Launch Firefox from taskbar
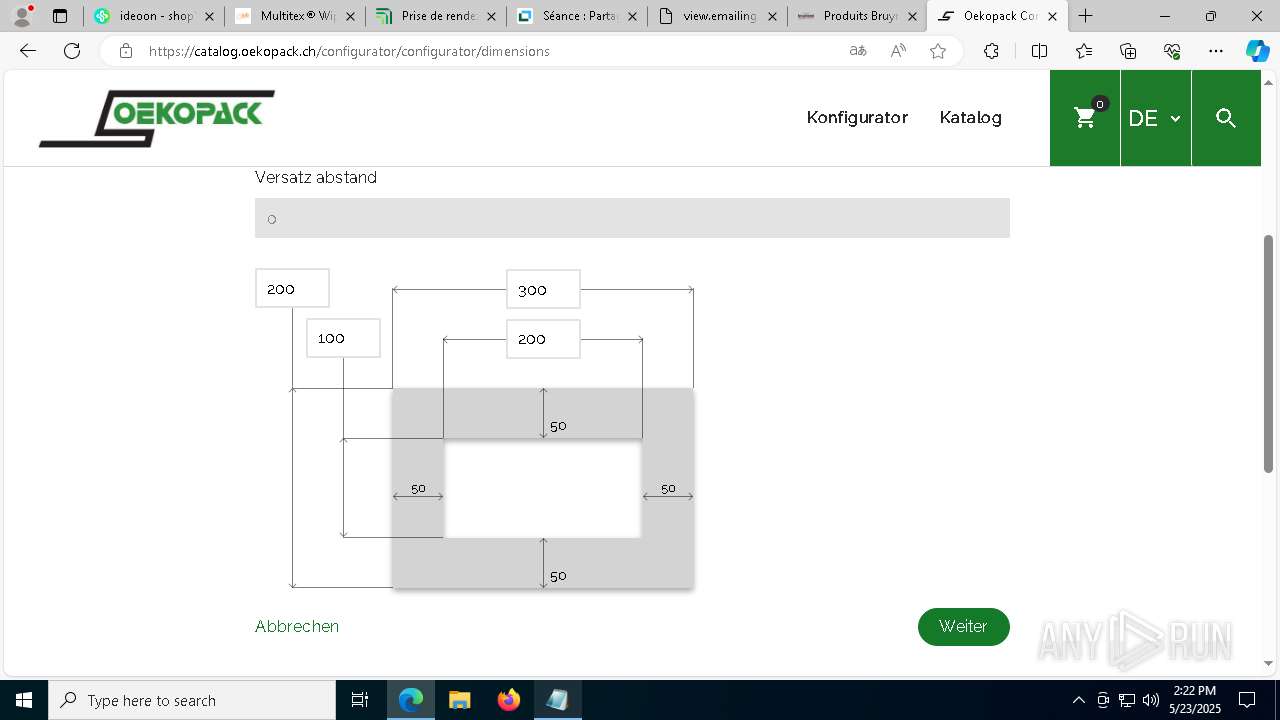Screen dimensions: 1280x720 point(508,700)
